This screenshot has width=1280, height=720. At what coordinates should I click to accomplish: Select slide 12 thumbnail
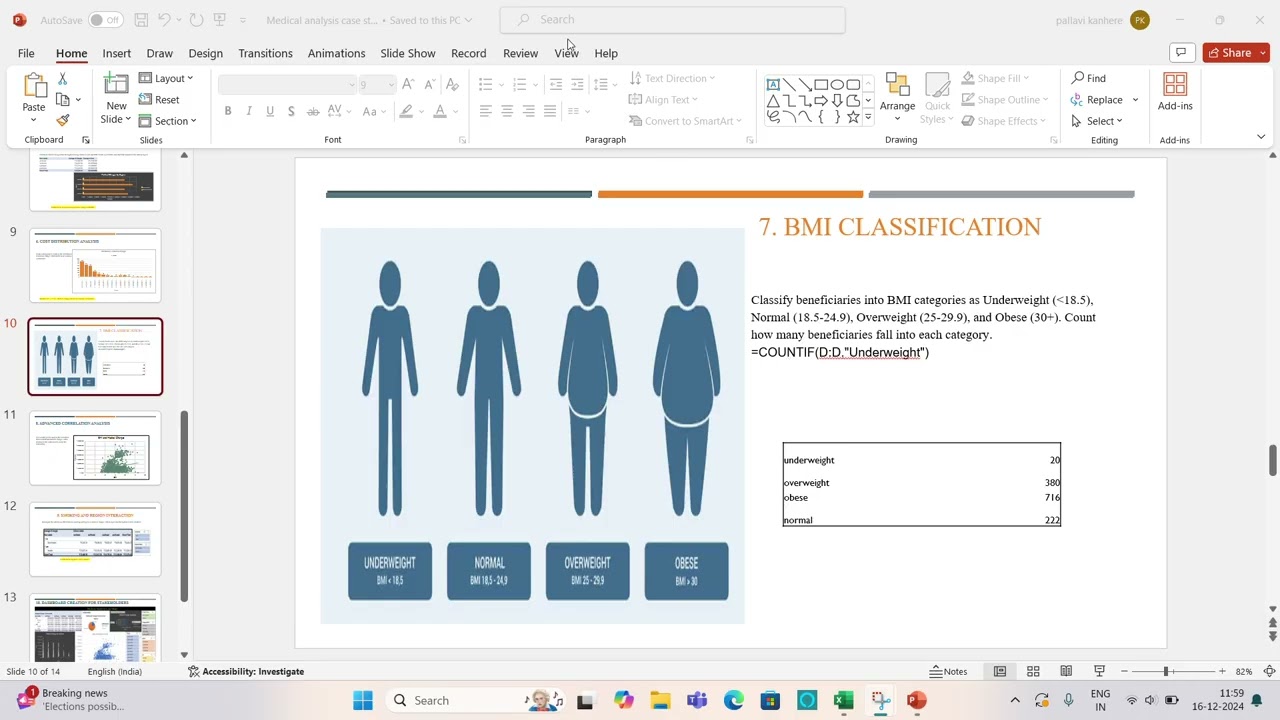[x=95, y=540]
